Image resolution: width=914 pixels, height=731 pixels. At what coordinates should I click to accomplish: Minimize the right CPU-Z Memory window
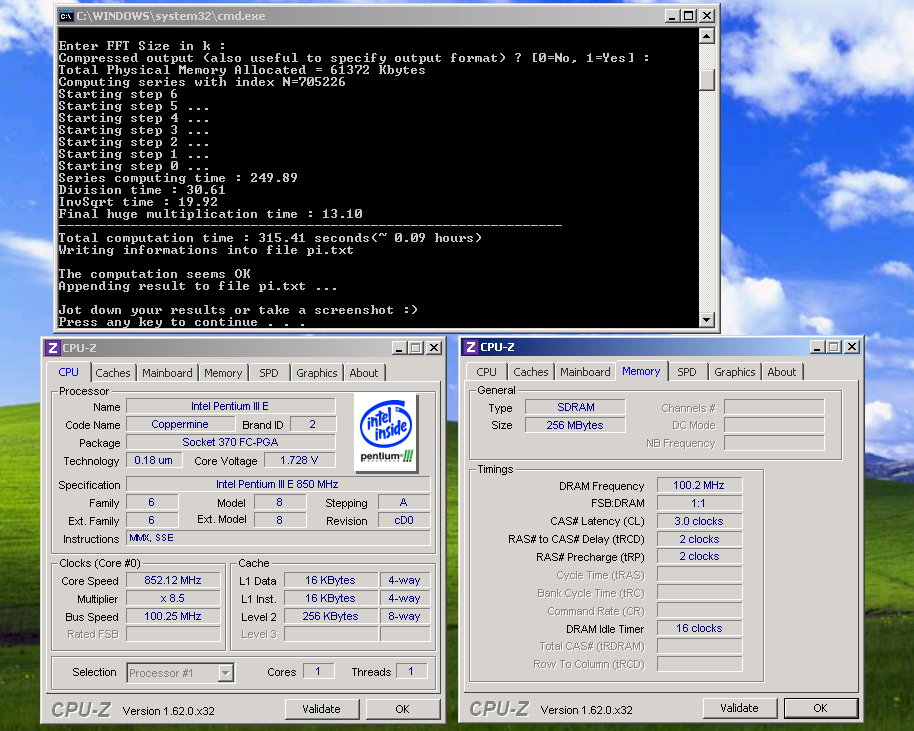pos(817,347)
